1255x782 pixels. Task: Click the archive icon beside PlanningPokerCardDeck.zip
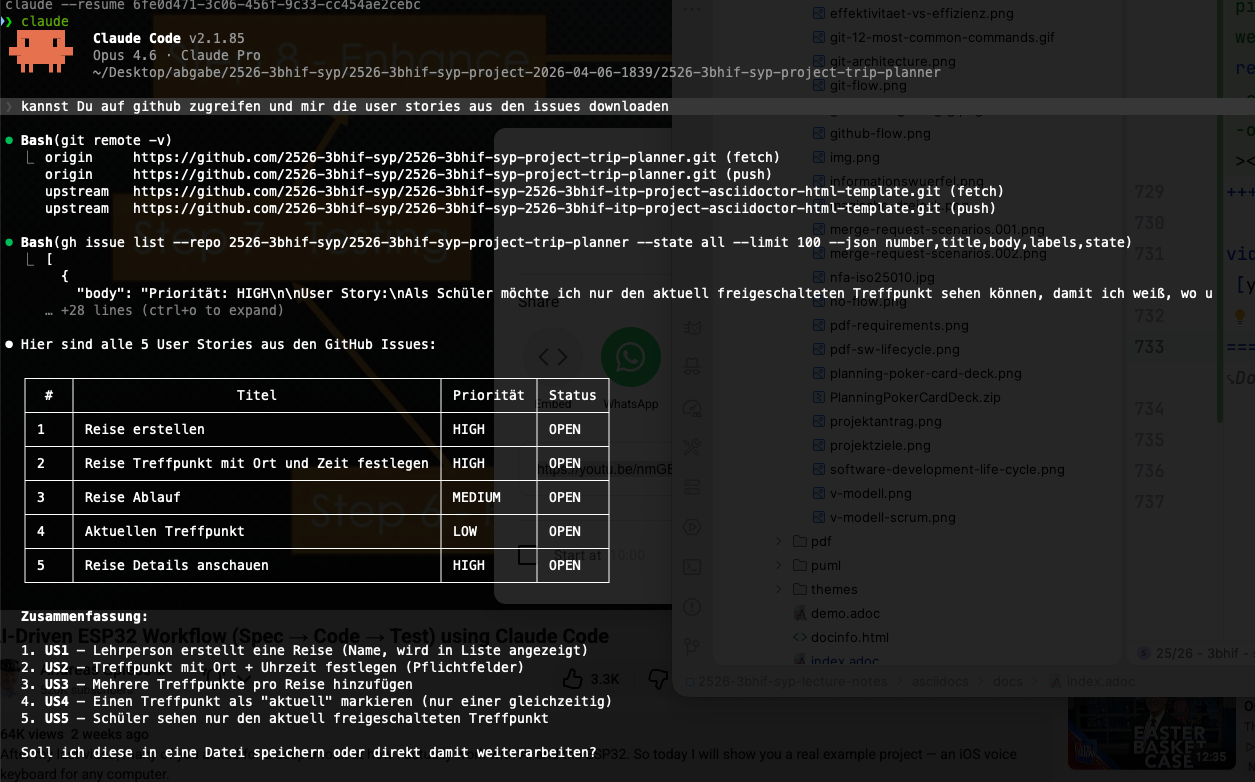pos(820,397)
